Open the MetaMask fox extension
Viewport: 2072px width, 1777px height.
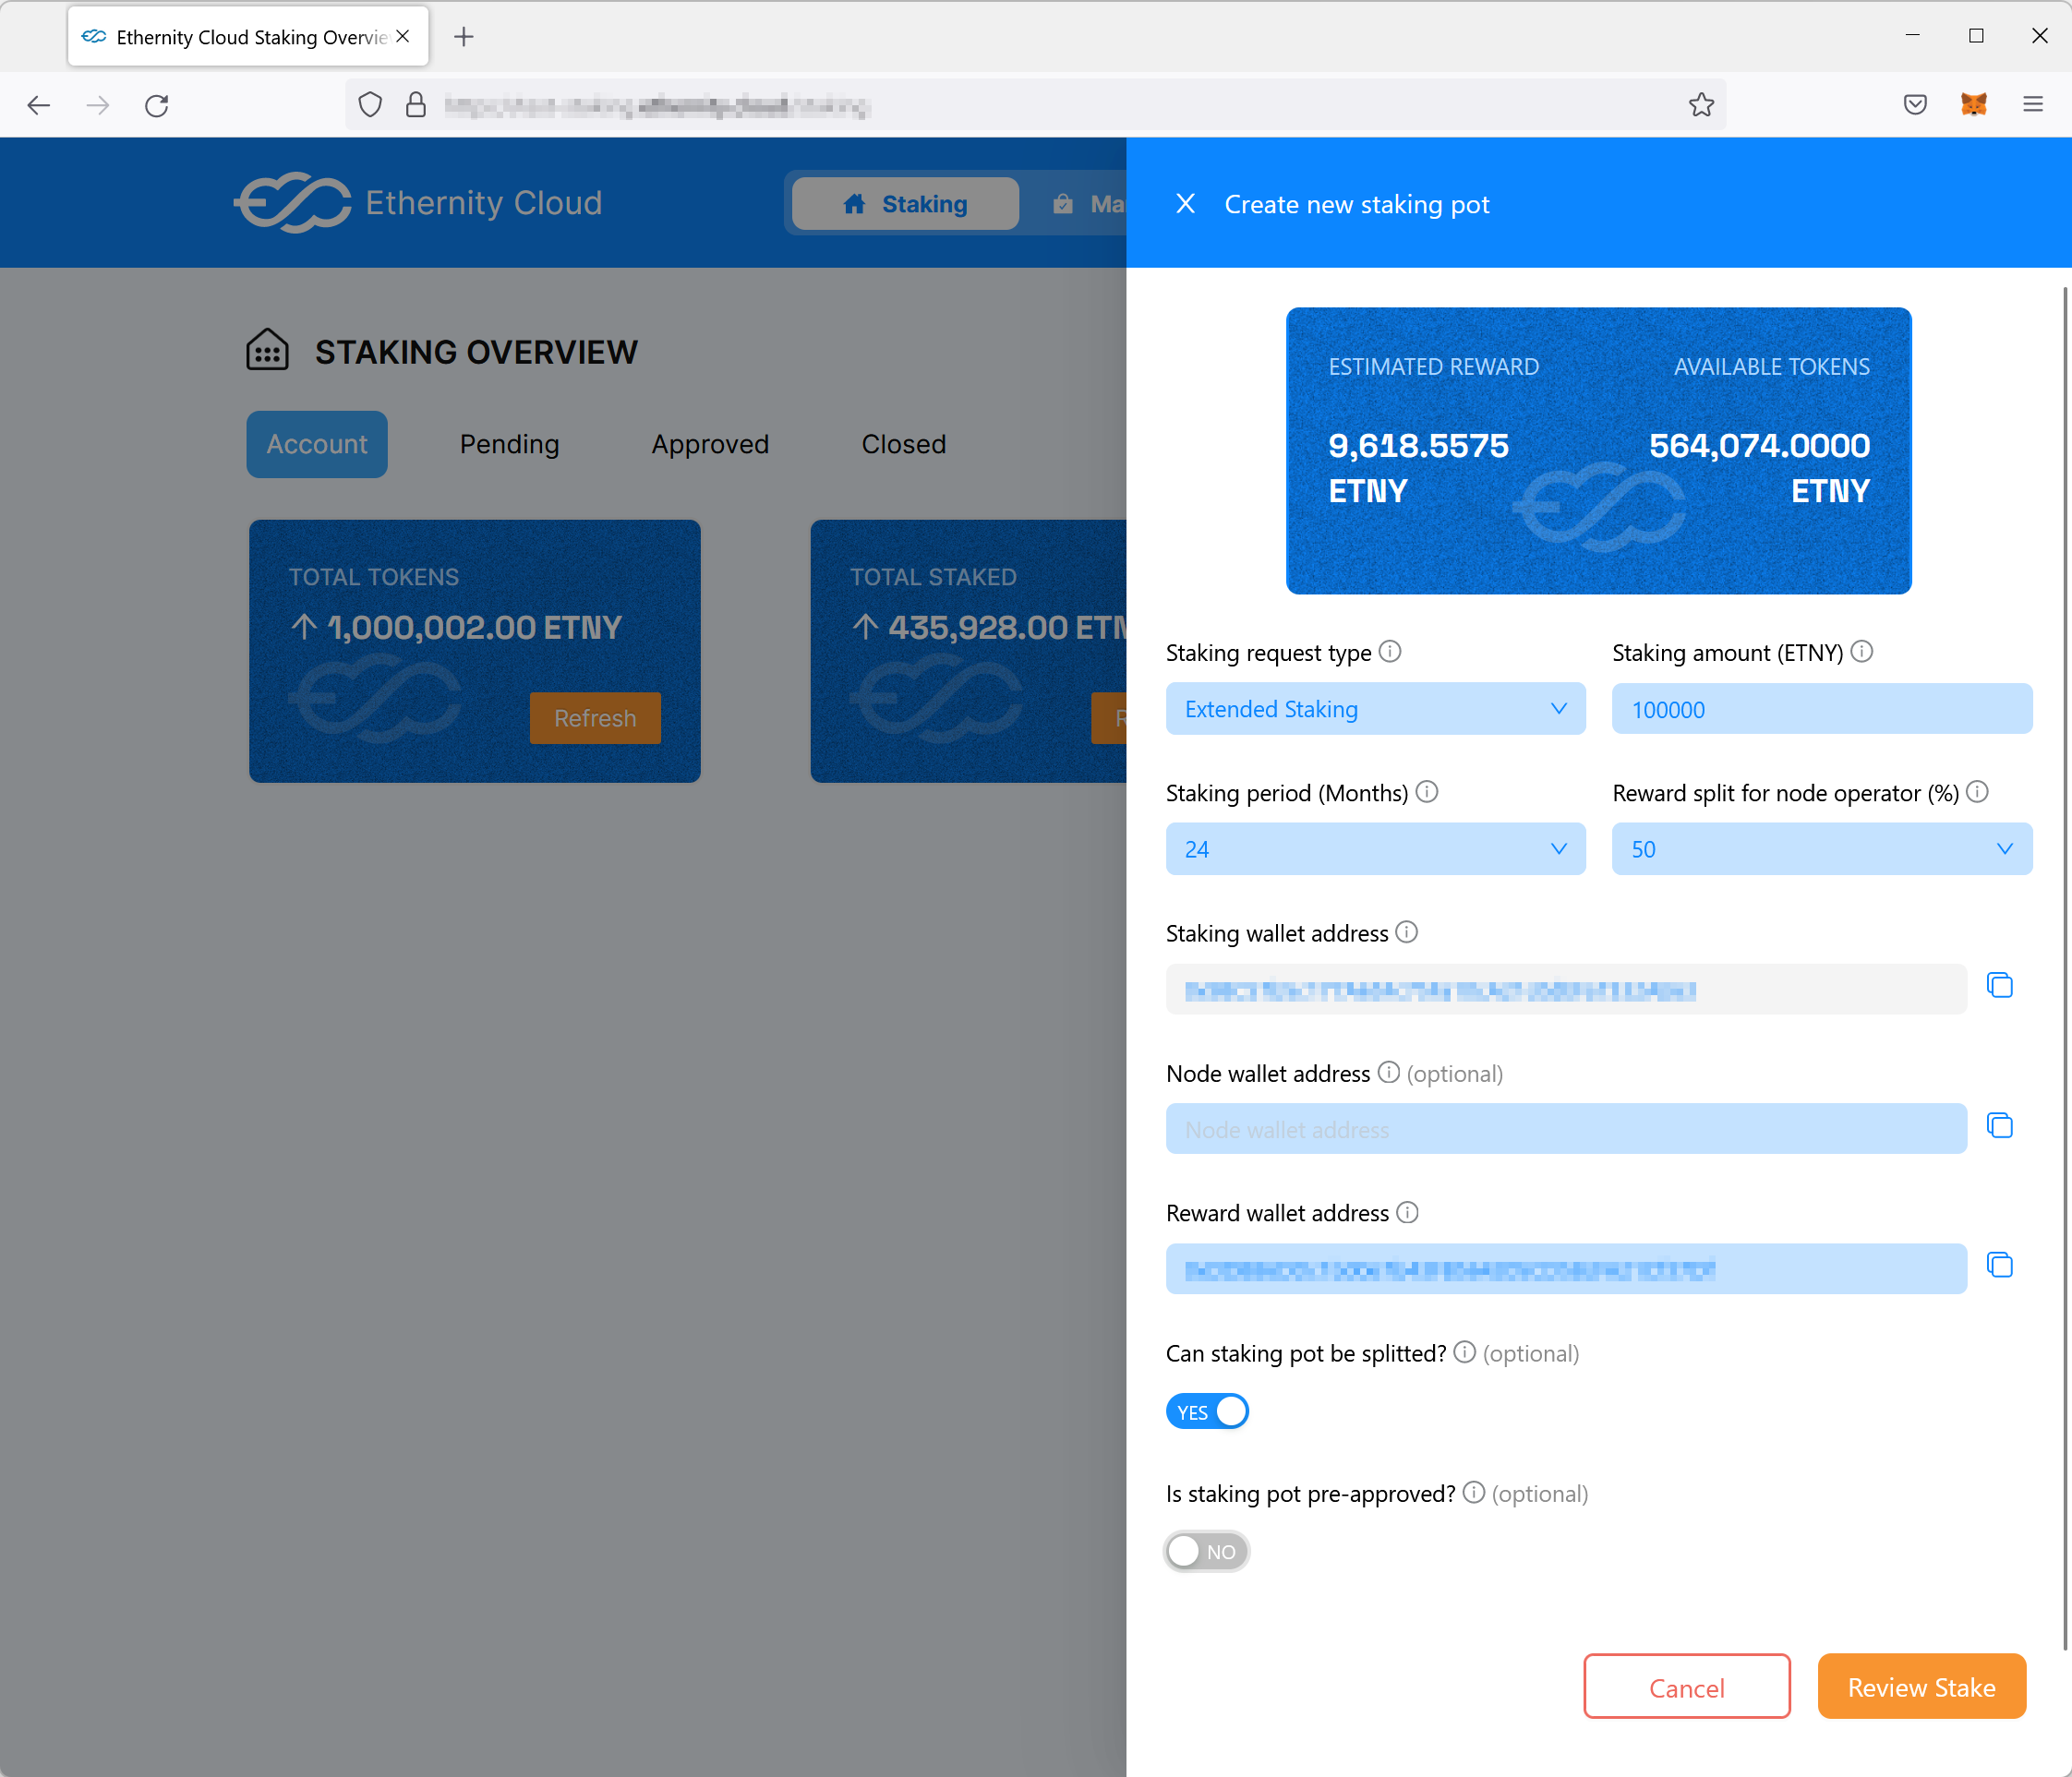pos(1974,104)
